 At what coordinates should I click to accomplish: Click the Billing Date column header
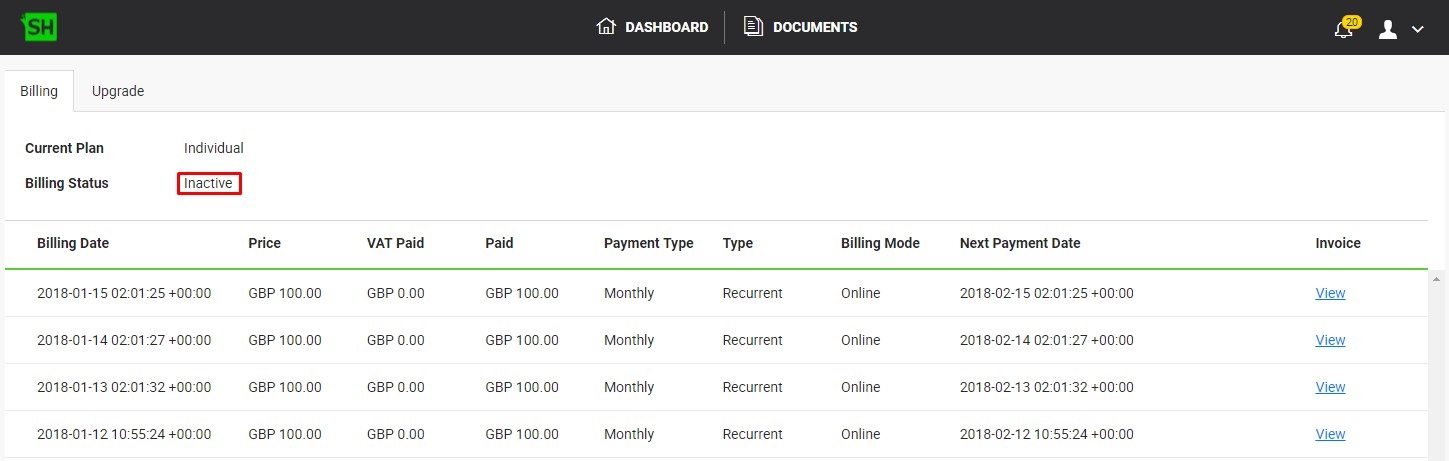73,243
